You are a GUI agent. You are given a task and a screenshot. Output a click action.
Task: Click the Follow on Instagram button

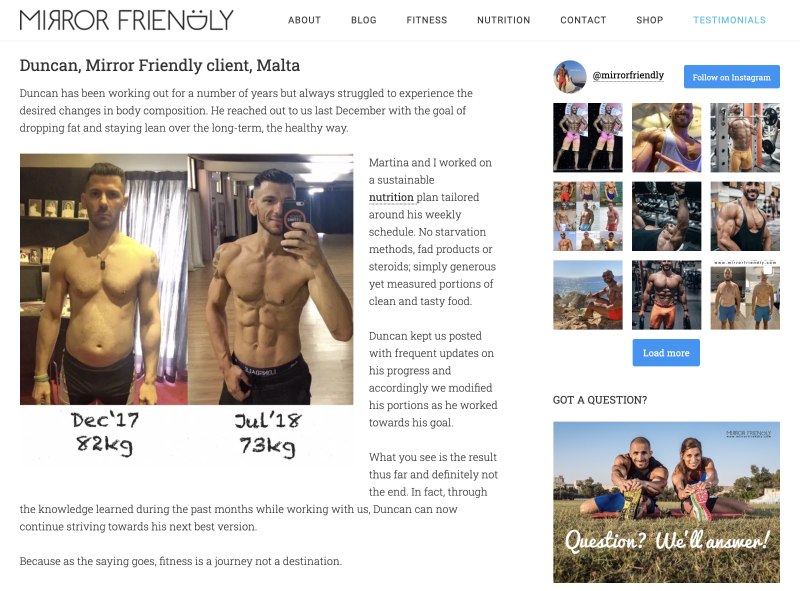tap(732, 77)
